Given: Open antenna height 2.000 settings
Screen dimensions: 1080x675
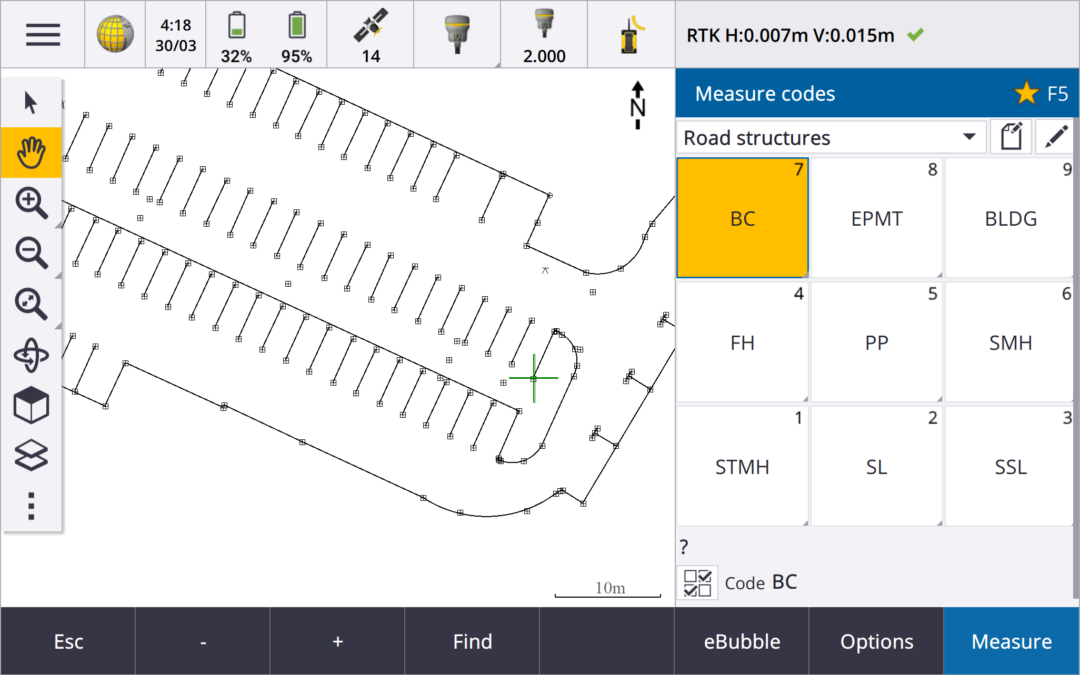Looking at the screenshot, I should 544,34.
